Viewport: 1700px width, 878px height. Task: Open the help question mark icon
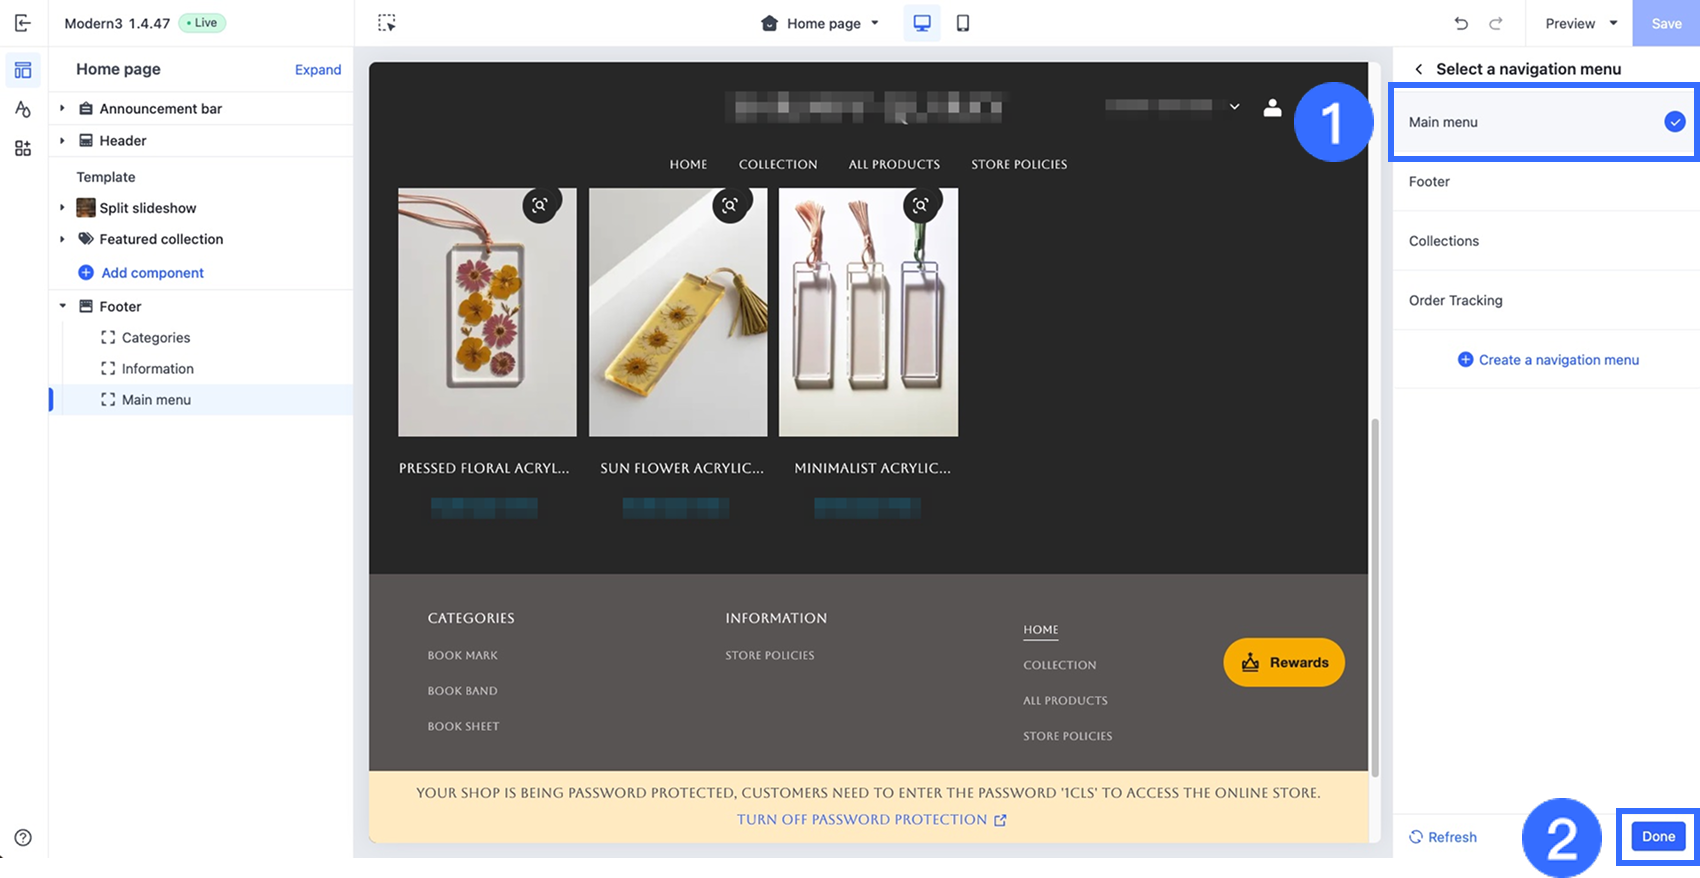point(22,837)
